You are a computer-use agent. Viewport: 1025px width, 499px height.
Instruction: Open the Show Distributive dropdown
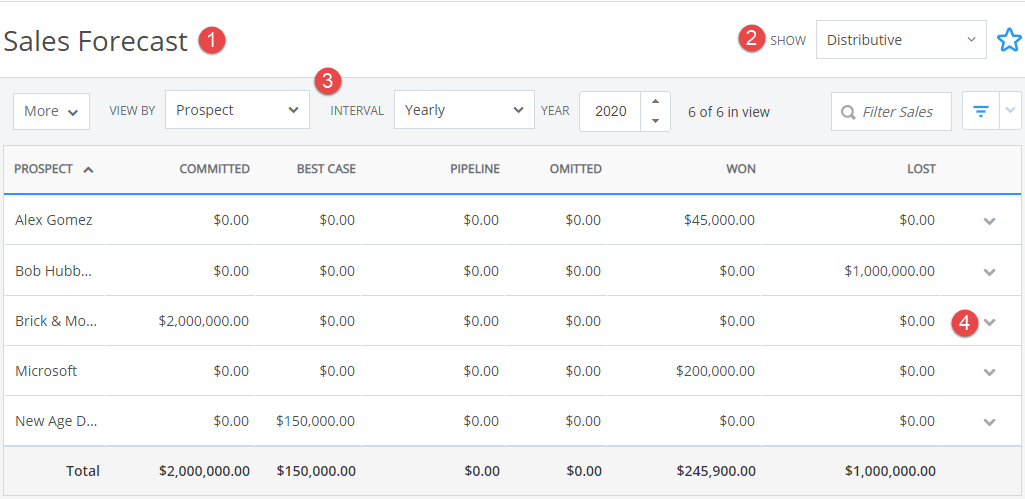pos(901,40)
